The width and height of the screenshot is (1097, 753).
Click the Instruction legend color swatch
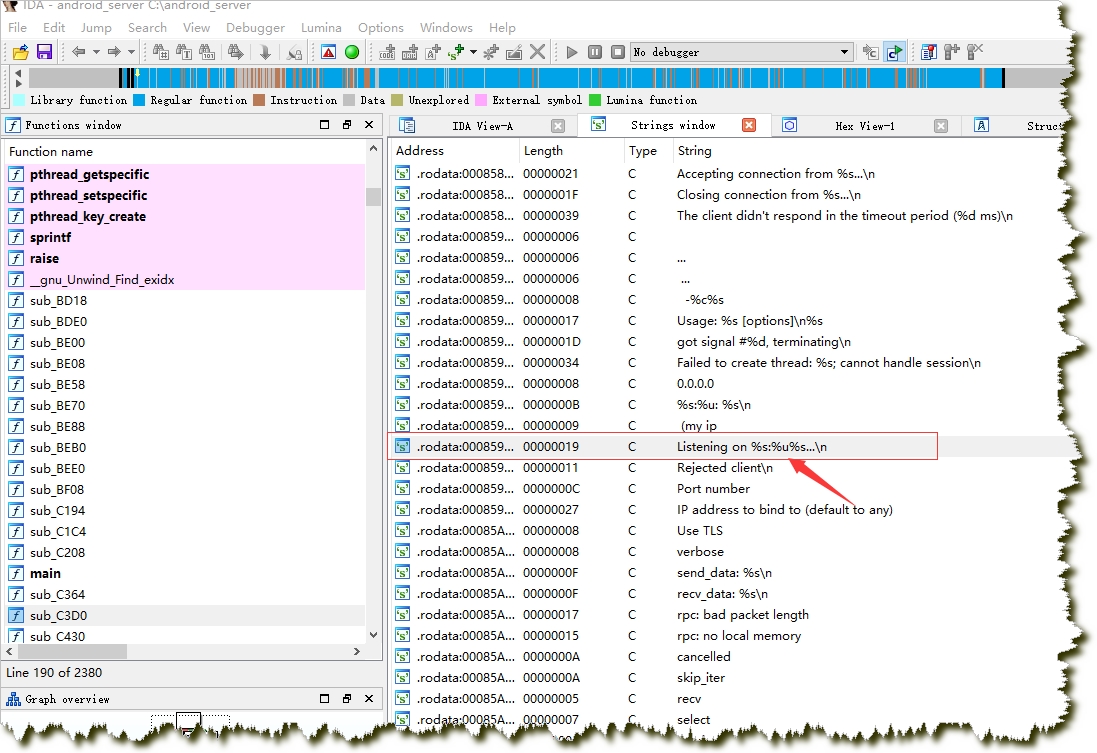(259, 100)
